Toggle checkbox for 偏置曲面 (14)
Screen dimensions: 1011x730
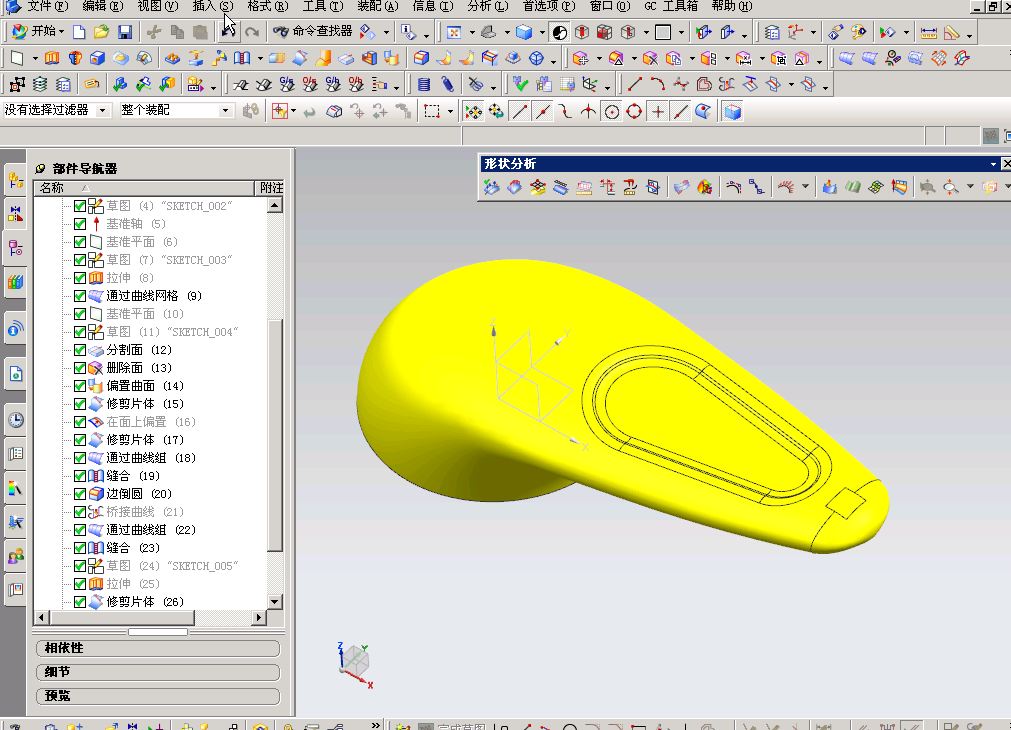[80, 386]
